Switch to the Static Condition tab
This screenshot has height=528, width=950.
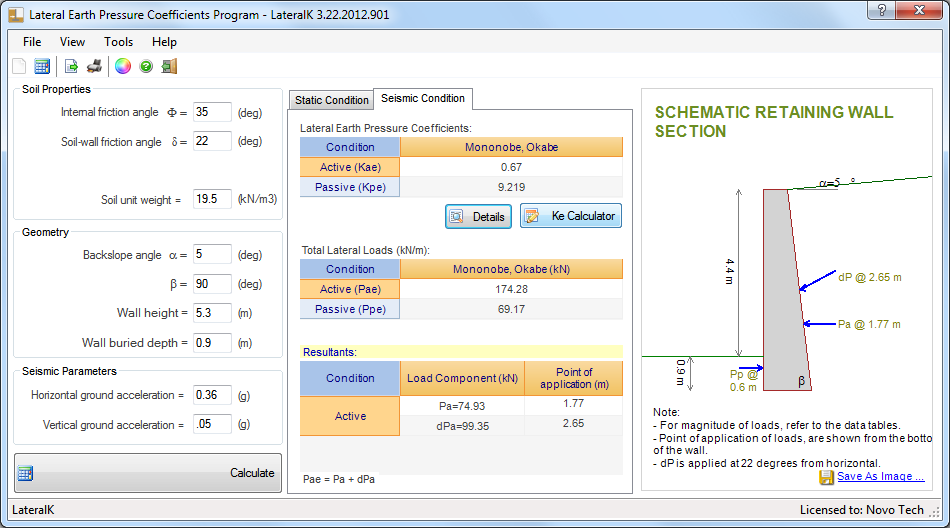(331, 100)
